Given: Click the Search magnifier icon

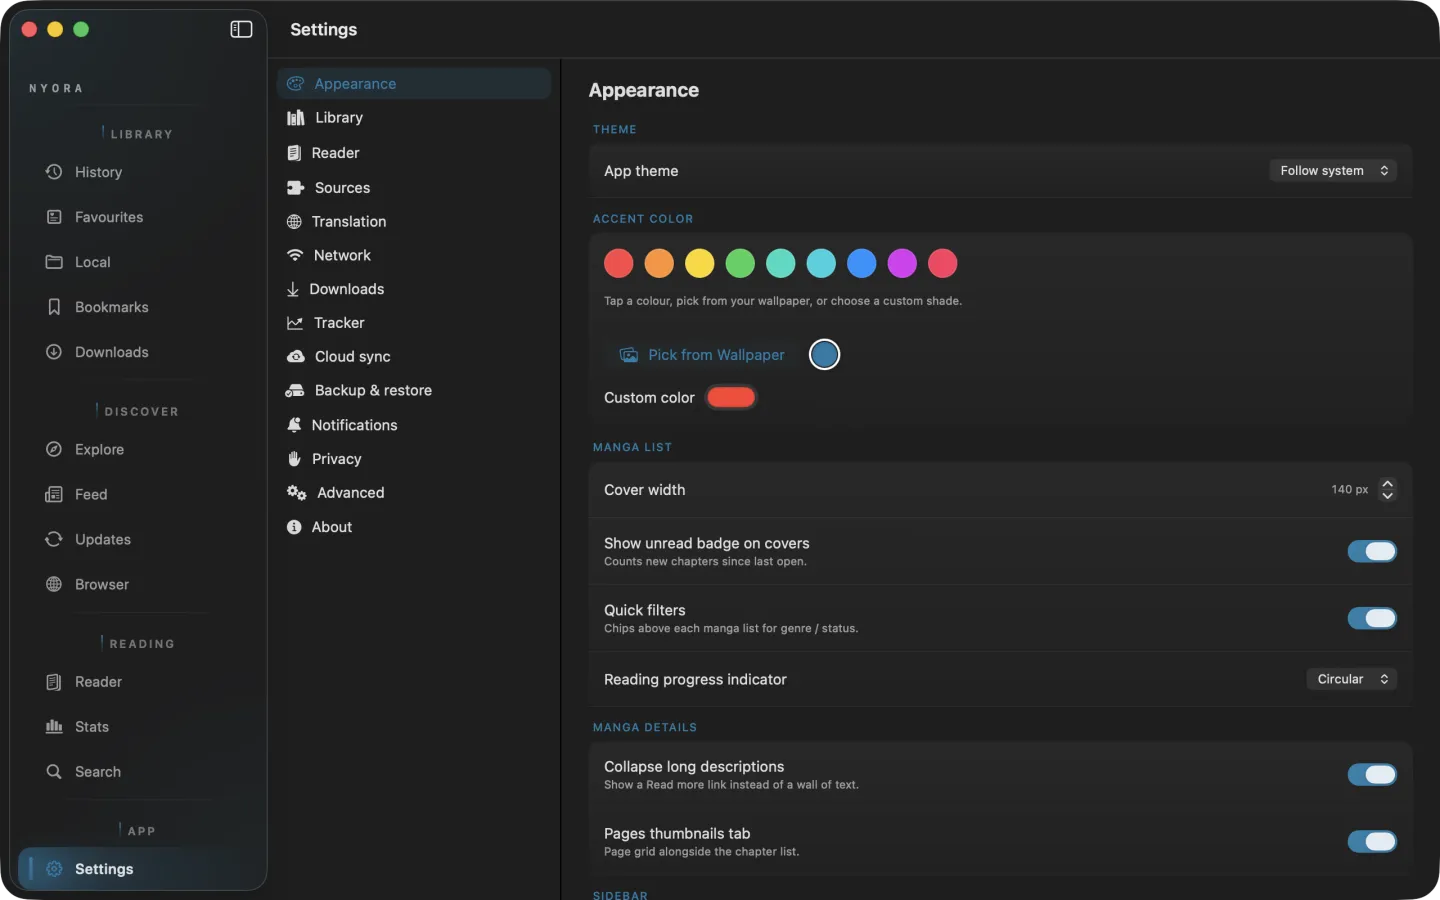Looking at the screenshot, I should pos(54,772).
